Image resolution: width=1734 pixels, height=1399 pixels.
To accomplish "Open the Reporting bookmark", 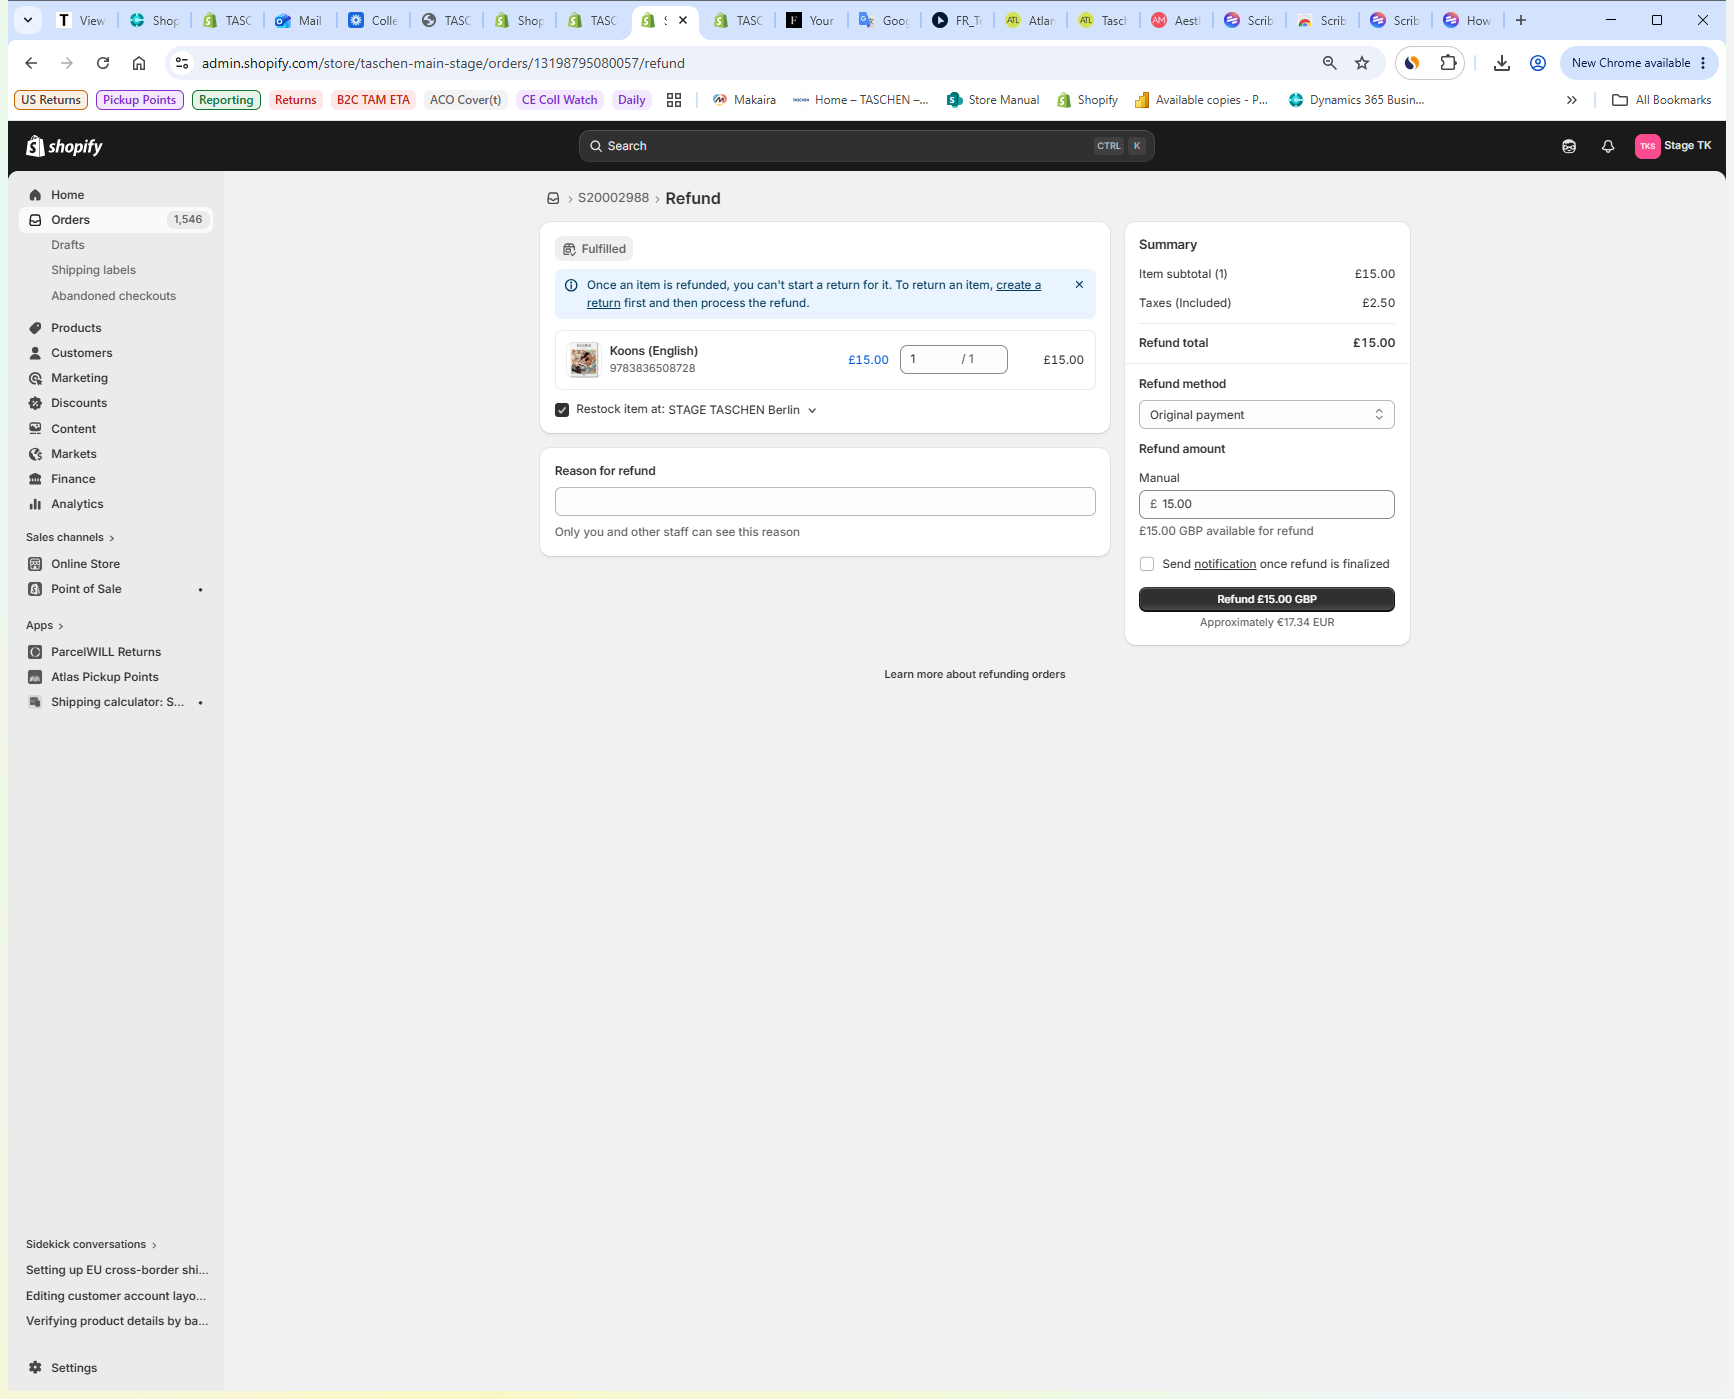I will [226, 100].
